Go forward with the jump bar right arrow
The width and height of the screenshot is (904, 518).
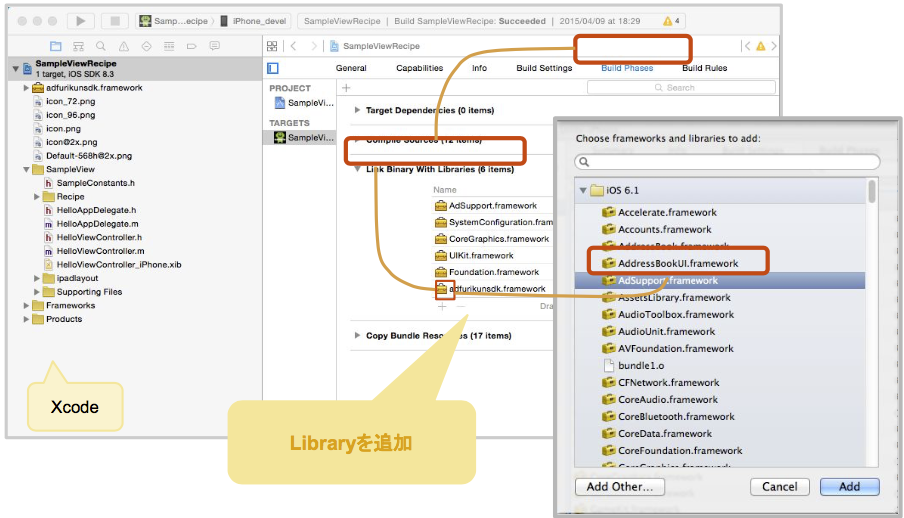pos(314,46)
